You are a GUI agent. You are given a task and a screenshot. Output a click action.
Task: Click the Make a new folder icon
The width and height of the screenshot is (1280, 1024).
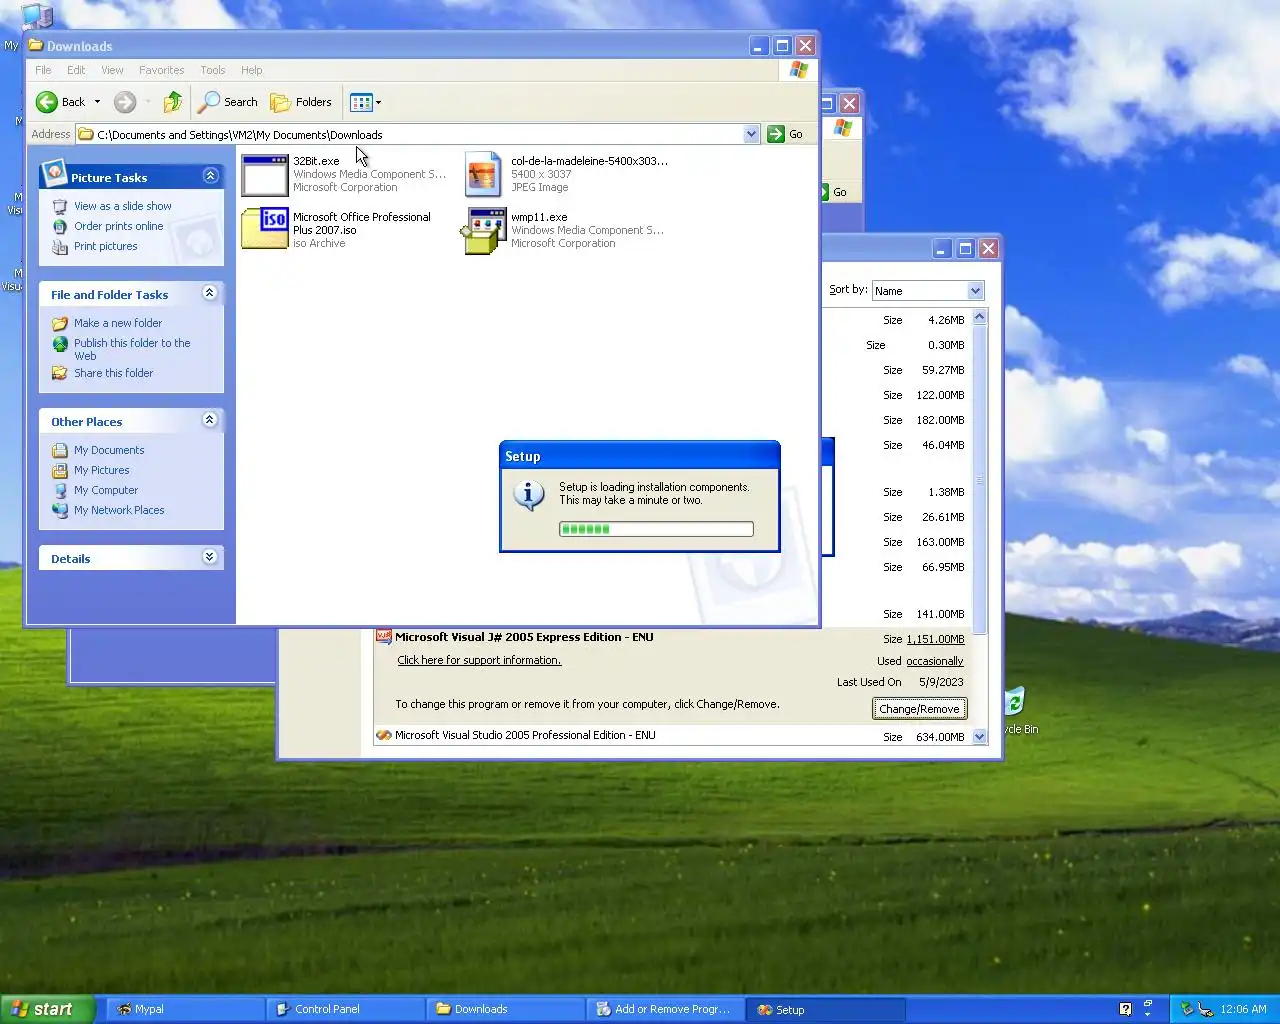tap(60, 323)
